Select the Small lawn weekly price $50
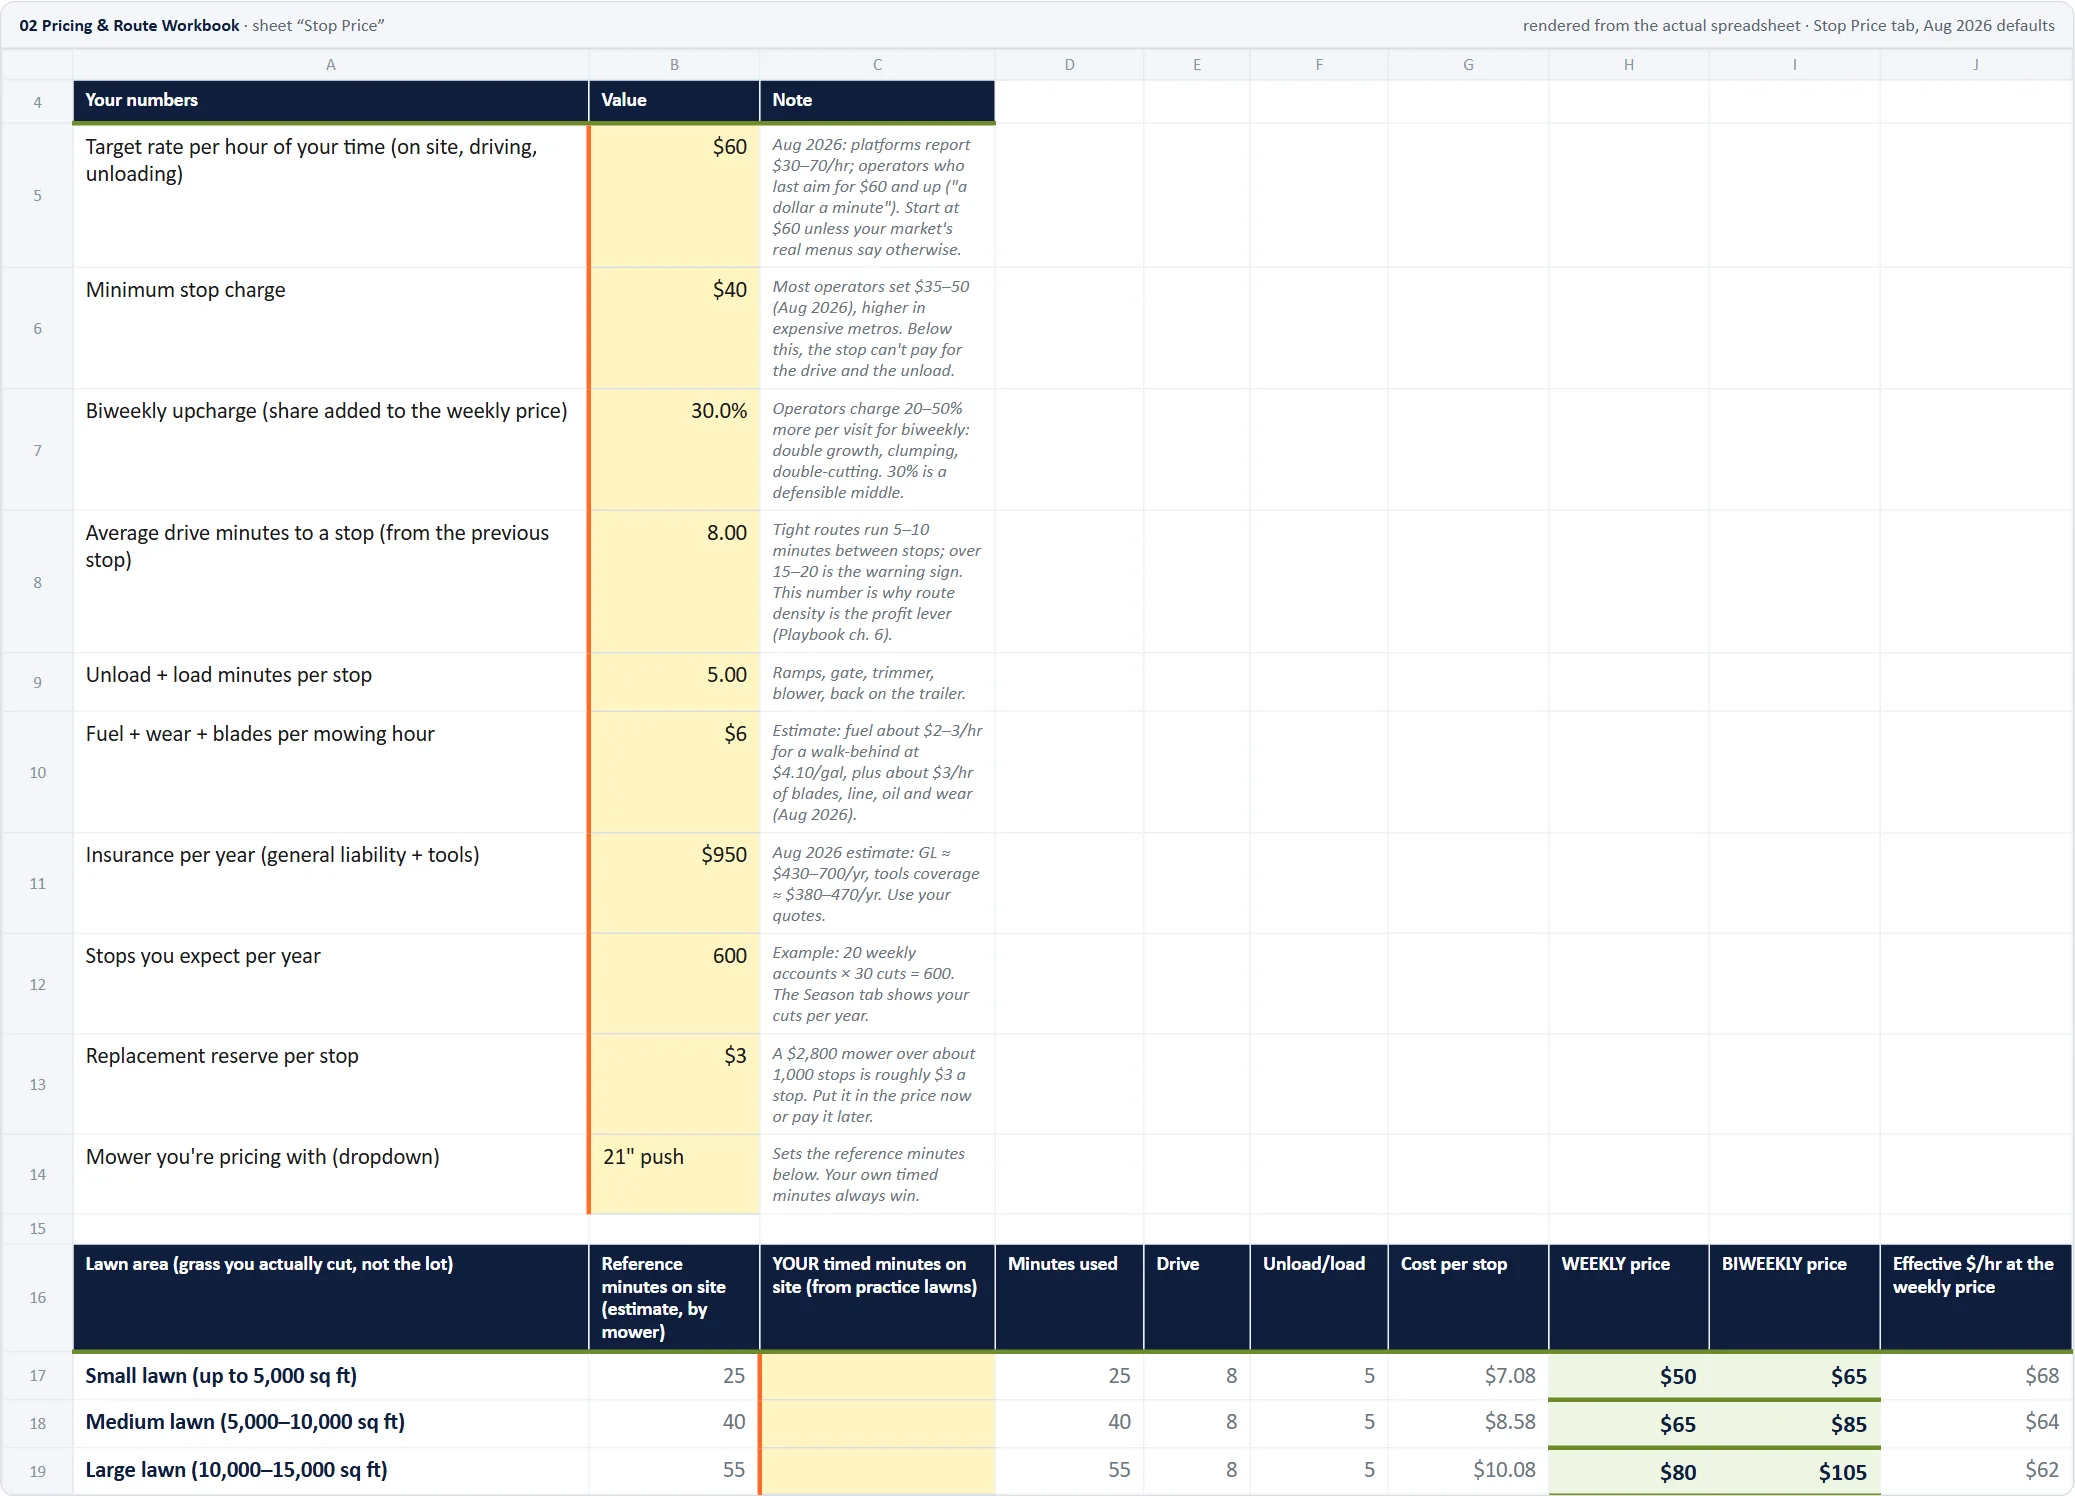Screen dimensions: 2075x1496 (x=1629, y=1376)
